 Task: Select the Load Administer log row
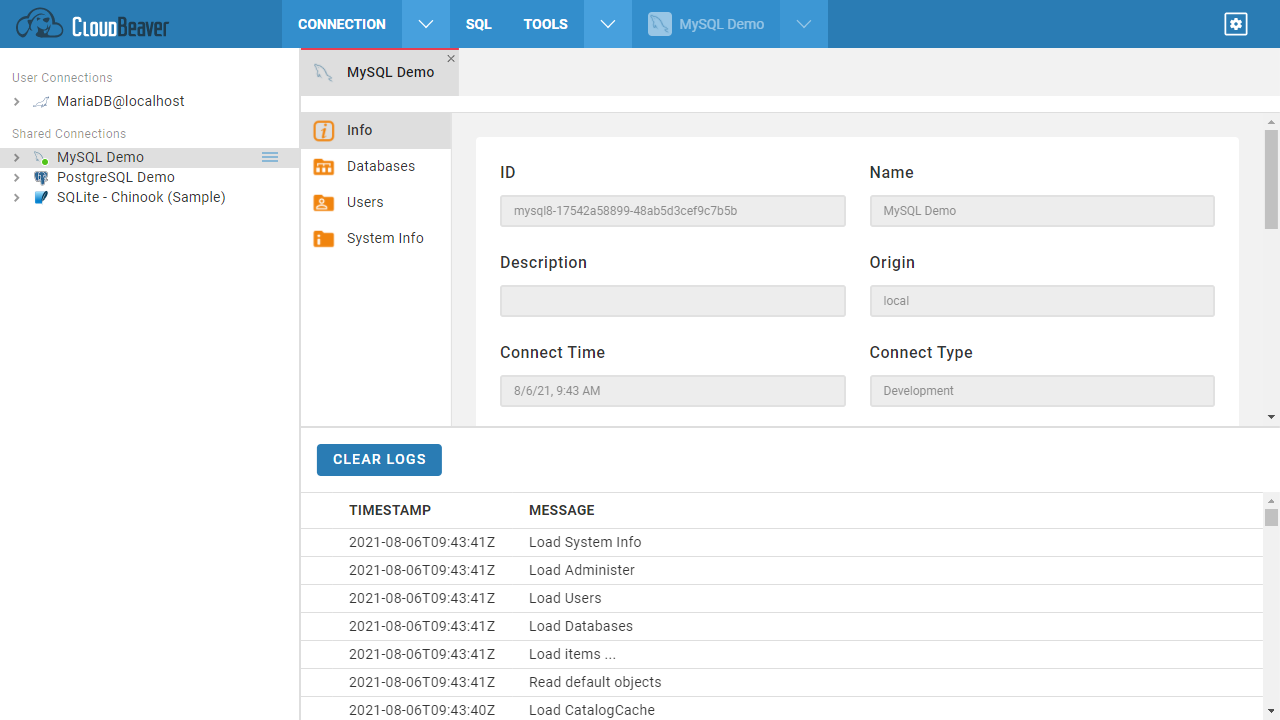click(x=782, y=570)
